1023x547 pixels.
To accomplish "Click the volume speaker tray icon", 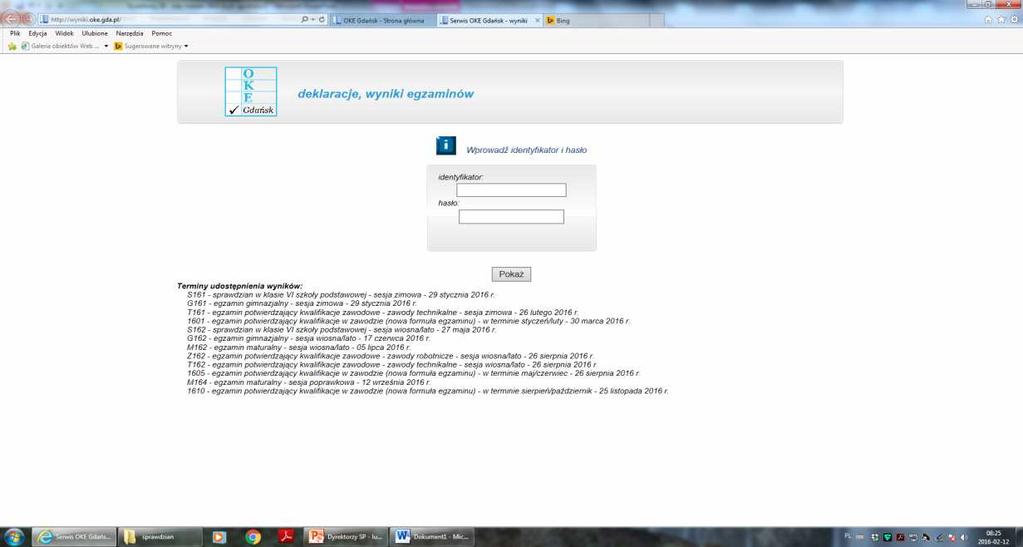I will point(963,537).
